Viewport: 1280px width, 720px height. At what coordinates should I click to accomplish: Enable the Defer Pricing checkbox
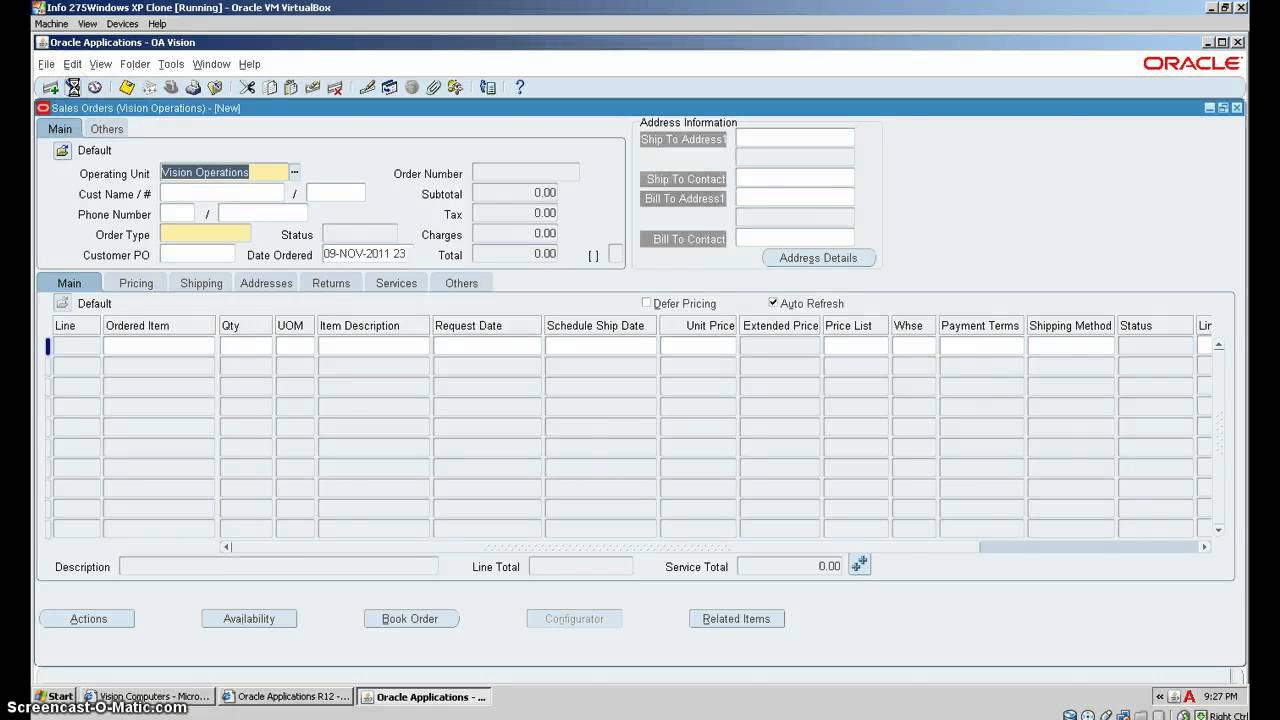[646, 302]
